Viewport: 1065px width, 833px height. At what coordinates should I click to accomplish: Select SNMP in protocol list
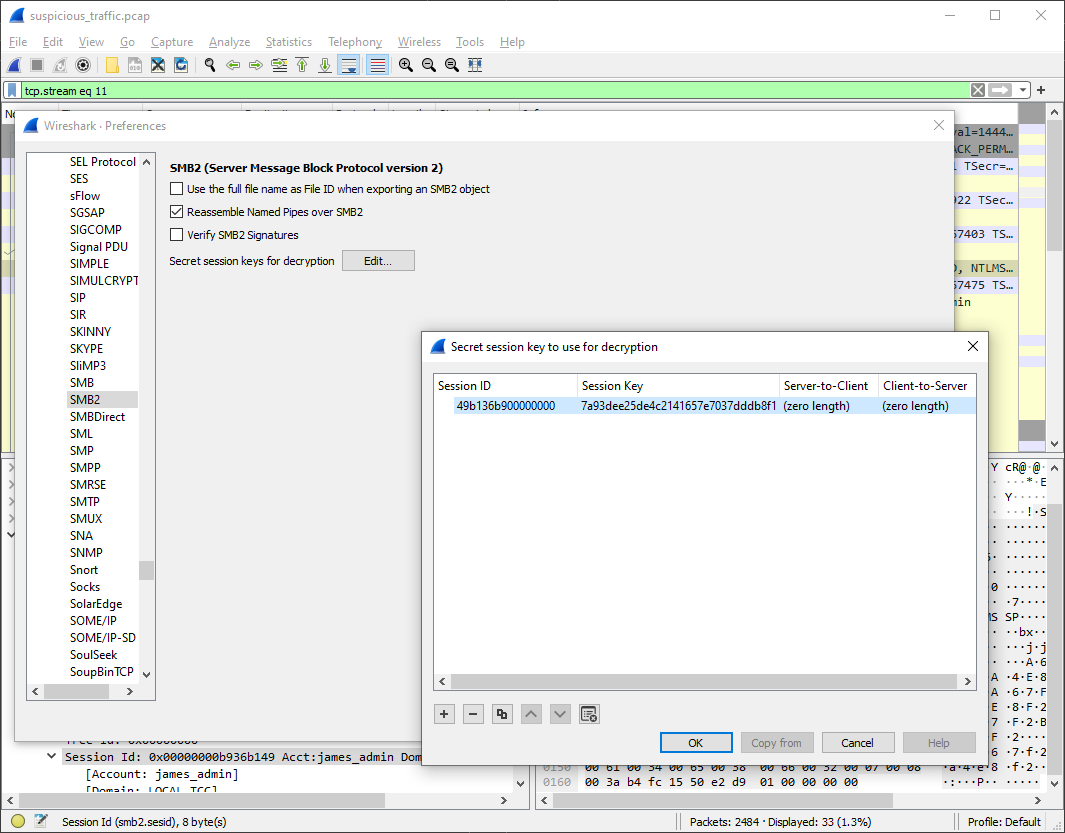pyautogui.click(x=86, y=552)
